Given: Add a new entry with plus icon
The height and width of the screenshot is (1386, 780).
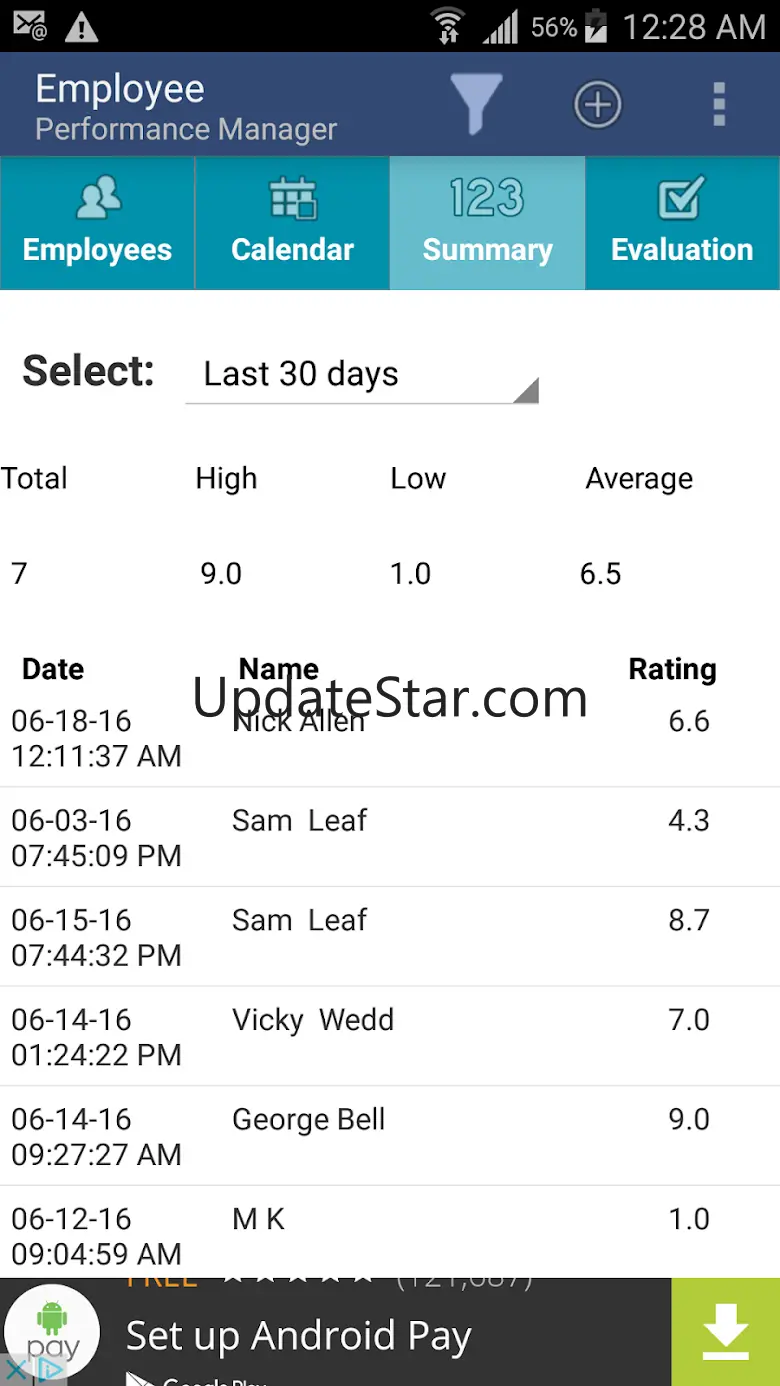Looking at the screenshot, I should pos(597,104).
